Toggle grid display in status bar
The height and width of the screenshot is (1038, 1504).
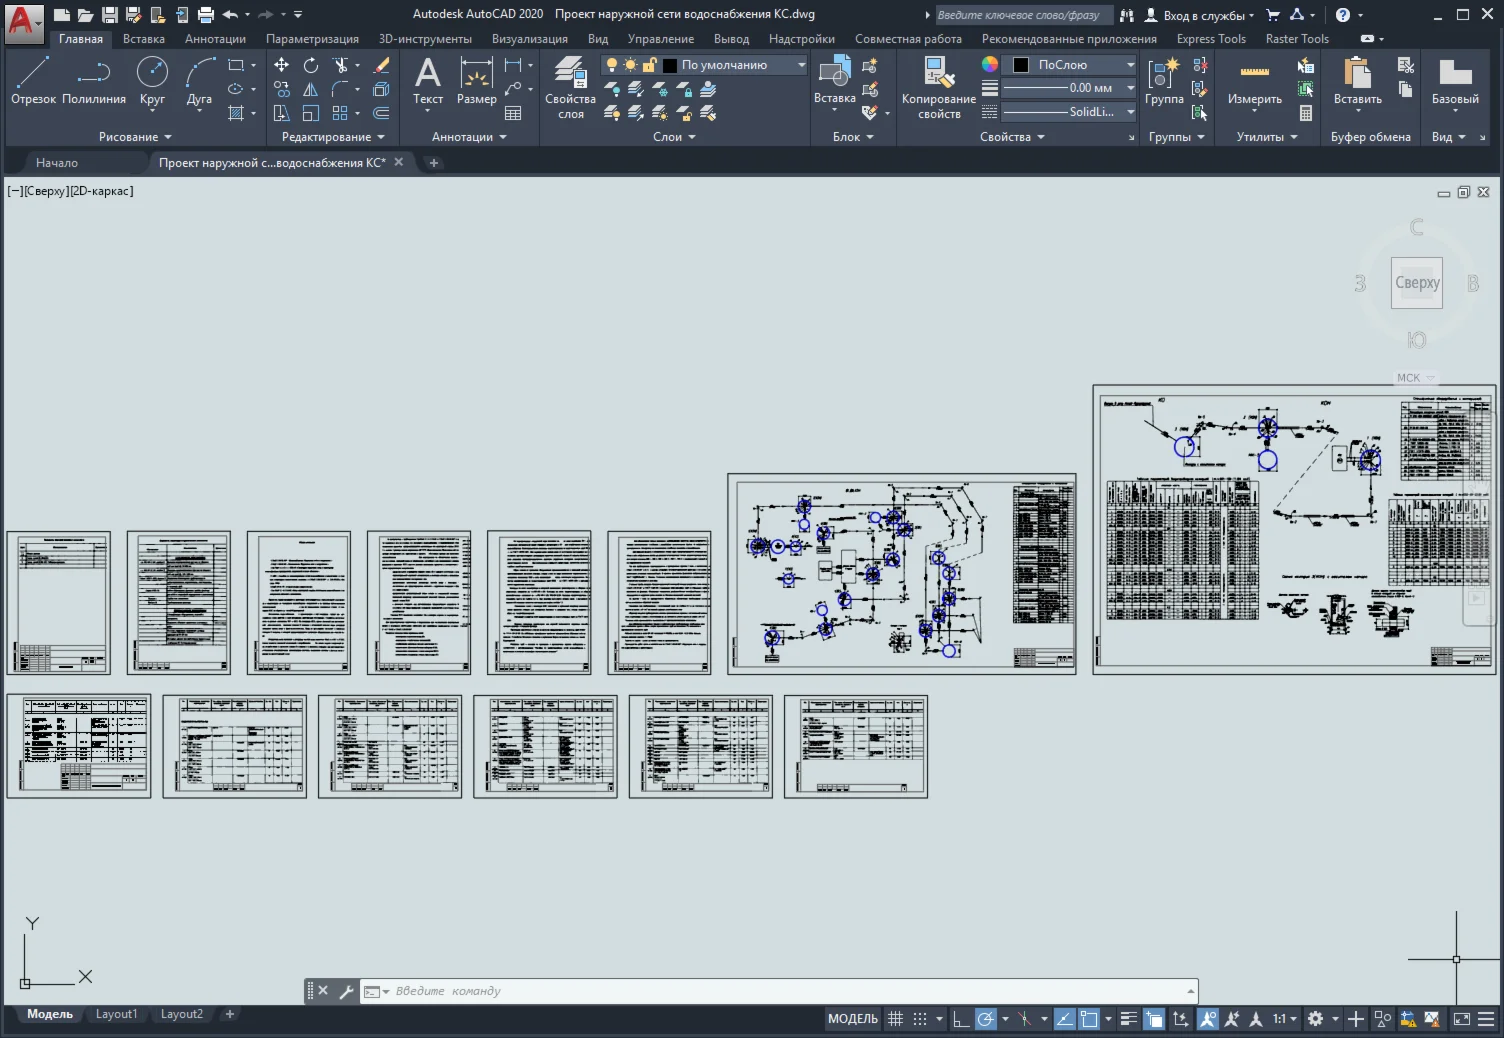[x=896, y=1019]
